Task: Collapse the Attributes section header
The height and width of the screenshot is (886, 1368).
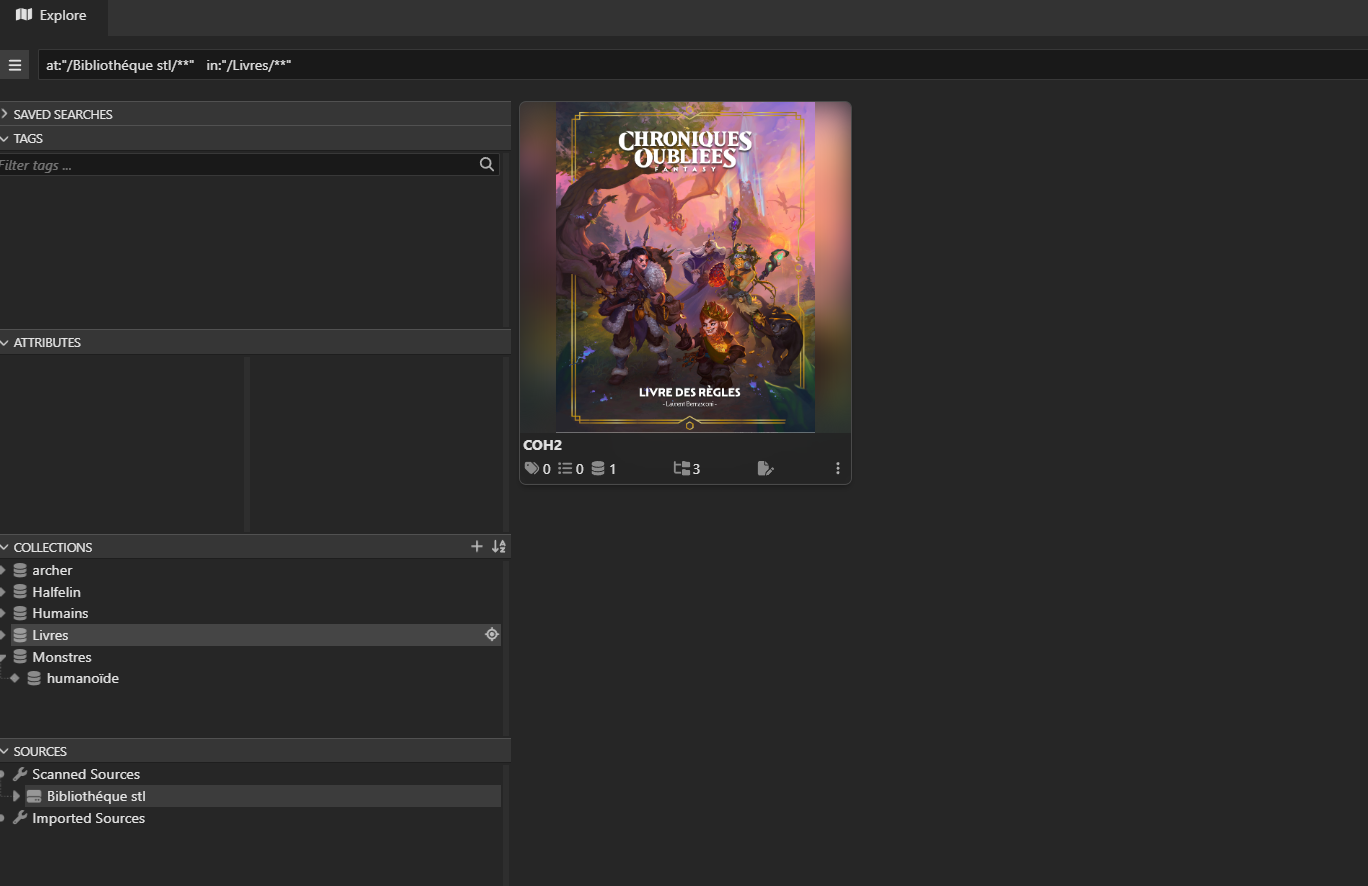Action: click(x=46, y=342)
